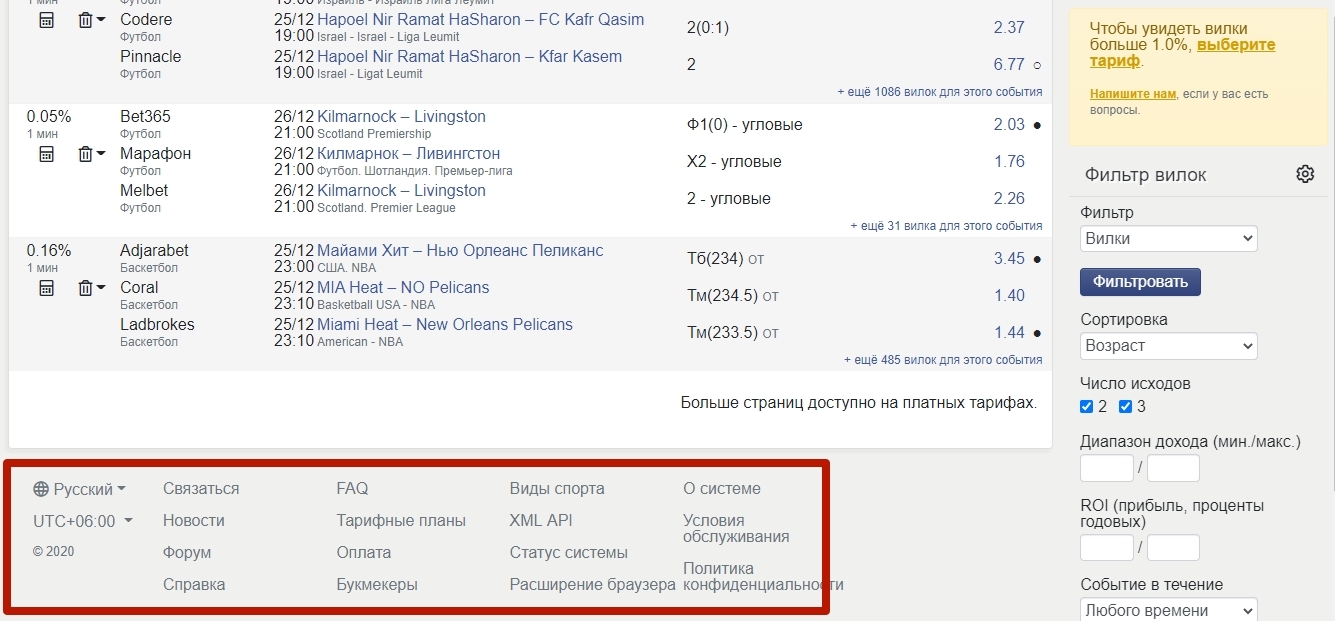Click hollow circle marker beside odds 6.77
1335x621 pixels.
pos(1037,65)
